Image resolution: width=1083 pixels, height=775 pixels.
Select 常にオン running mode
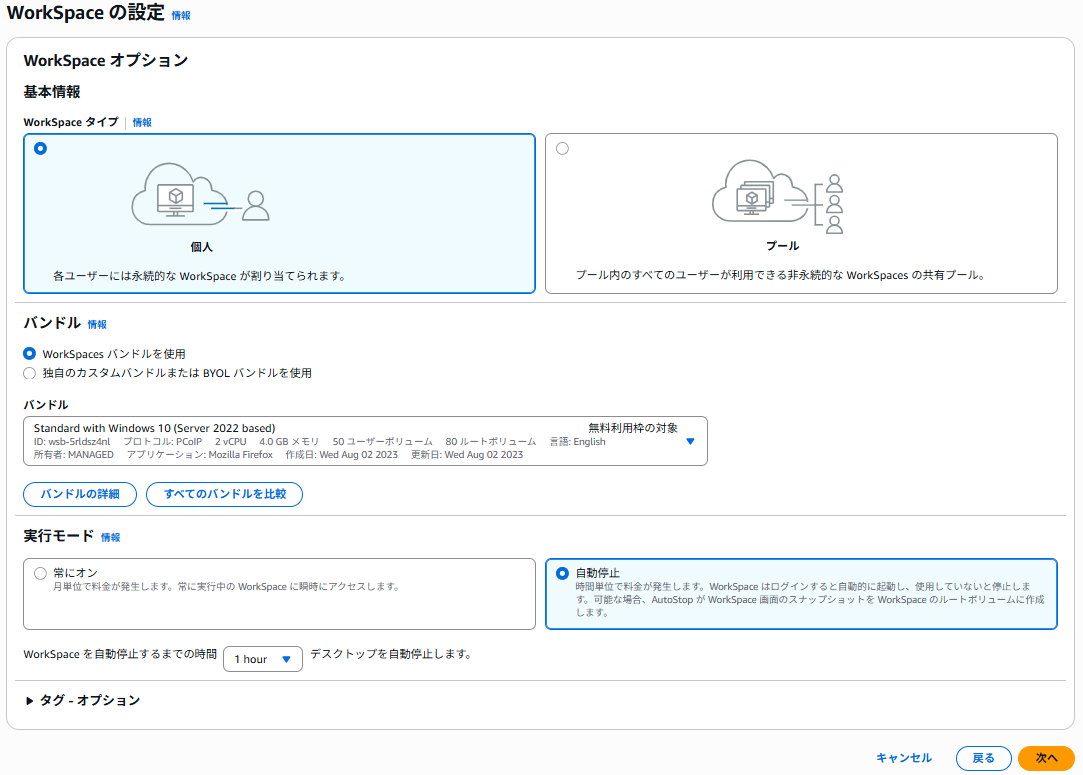point(40,573)
